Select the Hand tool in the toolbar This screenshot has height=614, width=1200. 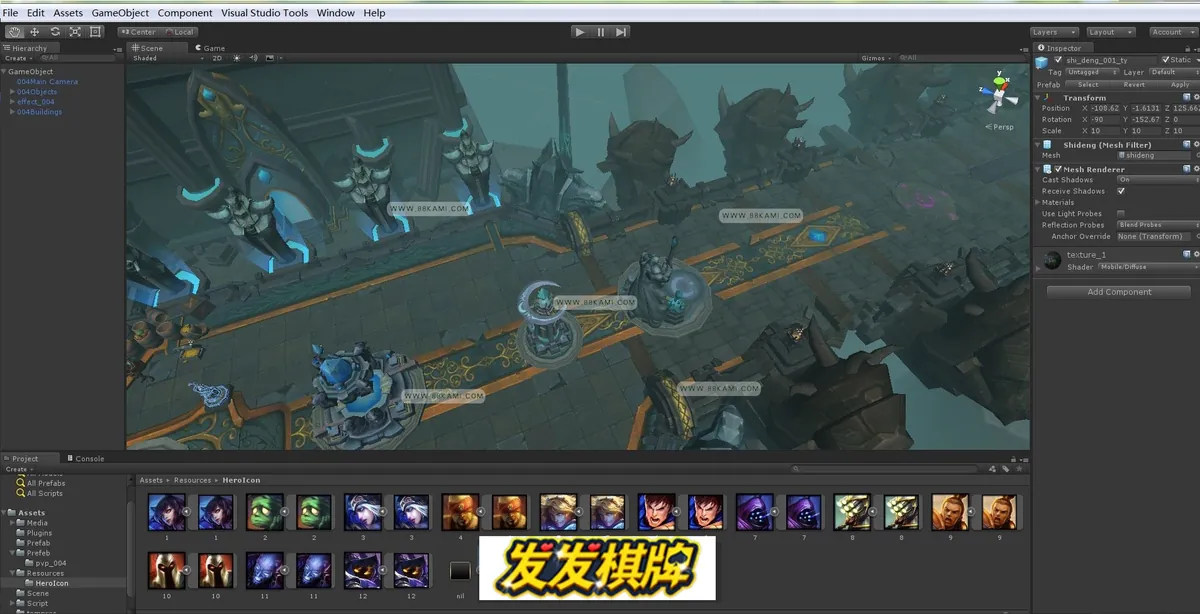(x=15, y=32)
